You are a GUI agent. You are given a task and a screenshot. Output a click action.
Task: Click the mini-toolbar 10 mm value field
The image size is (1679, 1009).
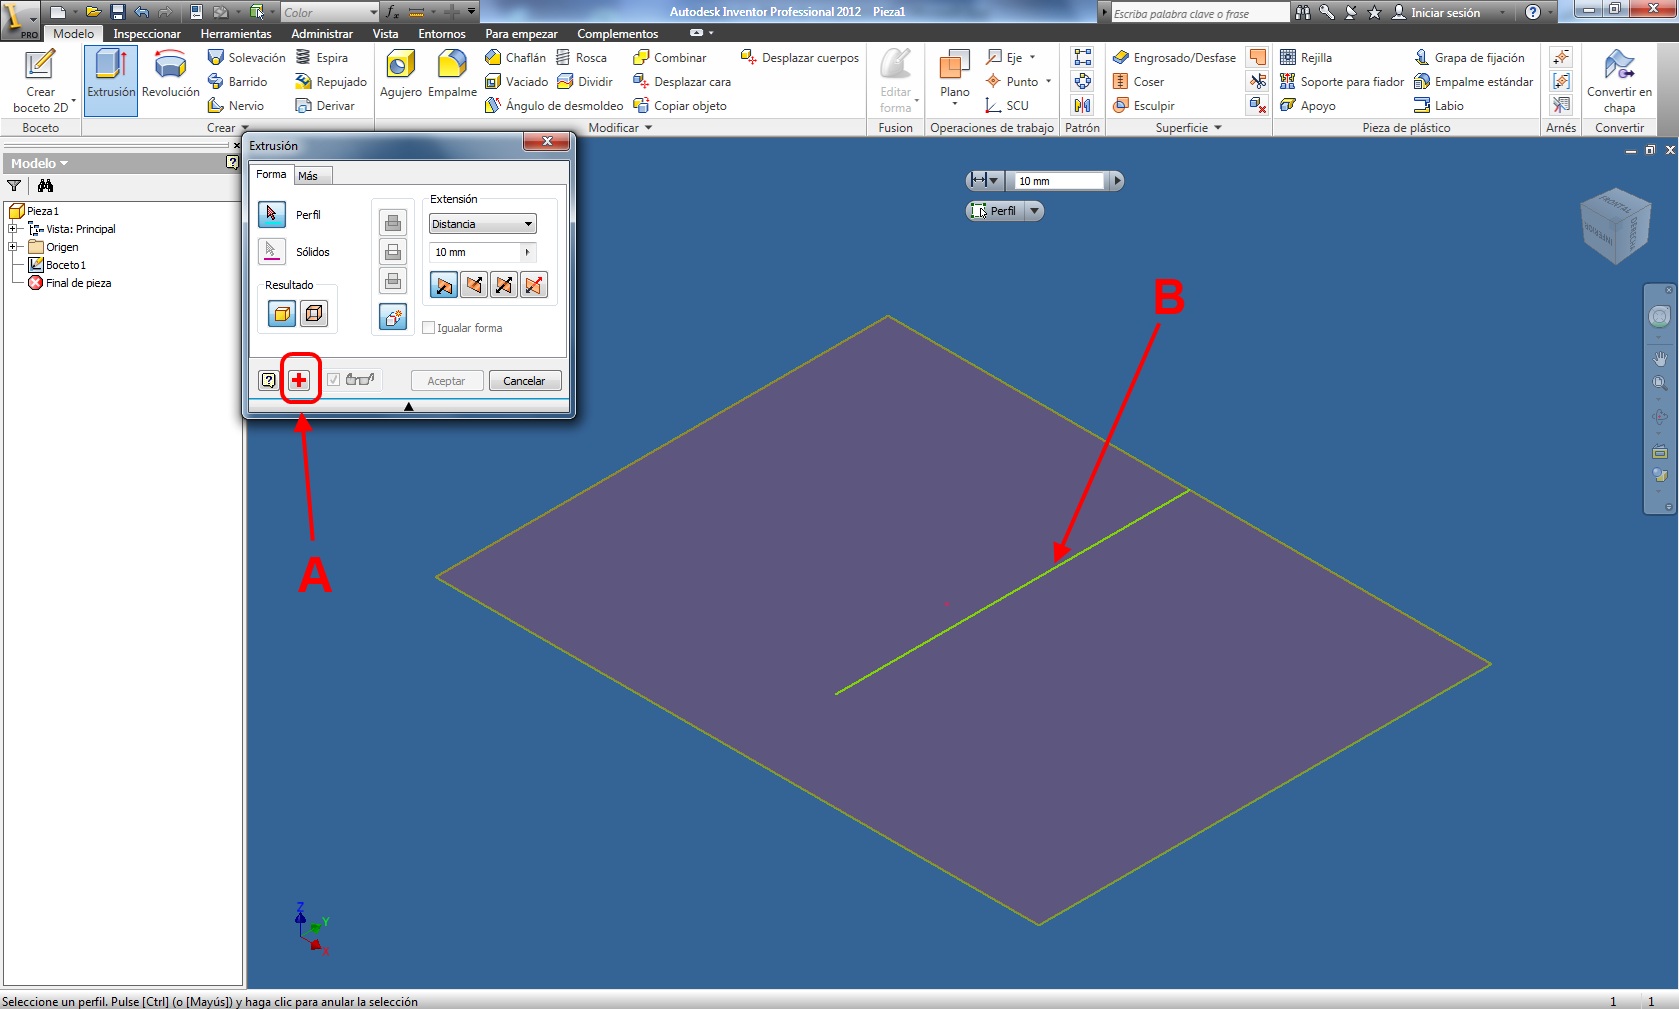[x=1059, y=181]
